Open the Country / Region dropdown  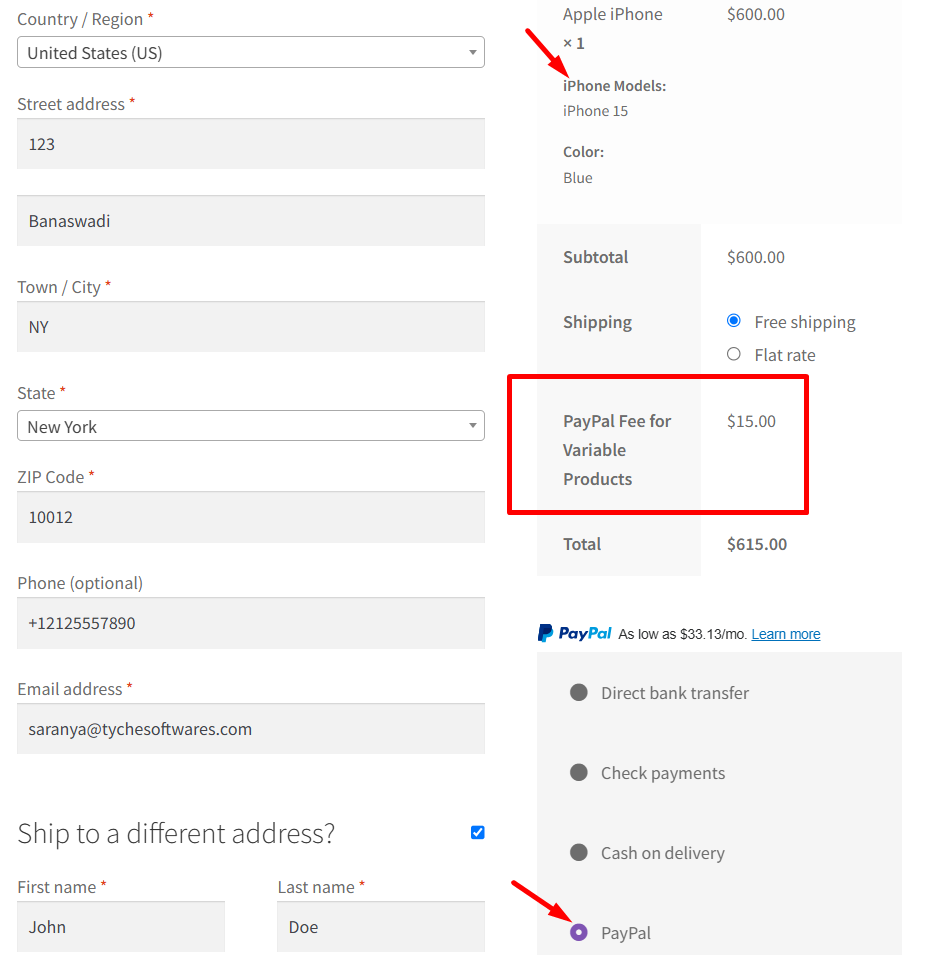(250, 52)
